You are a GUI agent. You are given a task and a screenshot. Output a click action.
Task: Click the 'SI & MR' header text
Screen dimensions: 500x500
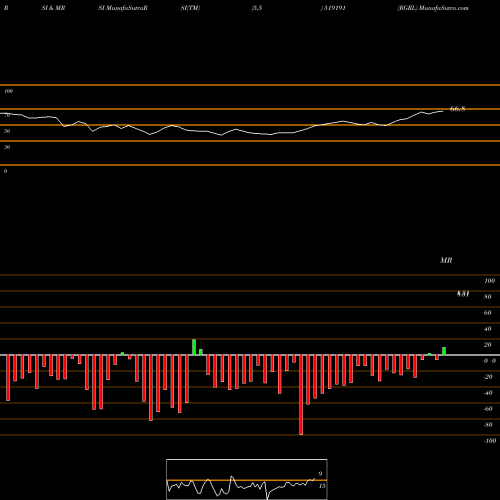[53, 8]
